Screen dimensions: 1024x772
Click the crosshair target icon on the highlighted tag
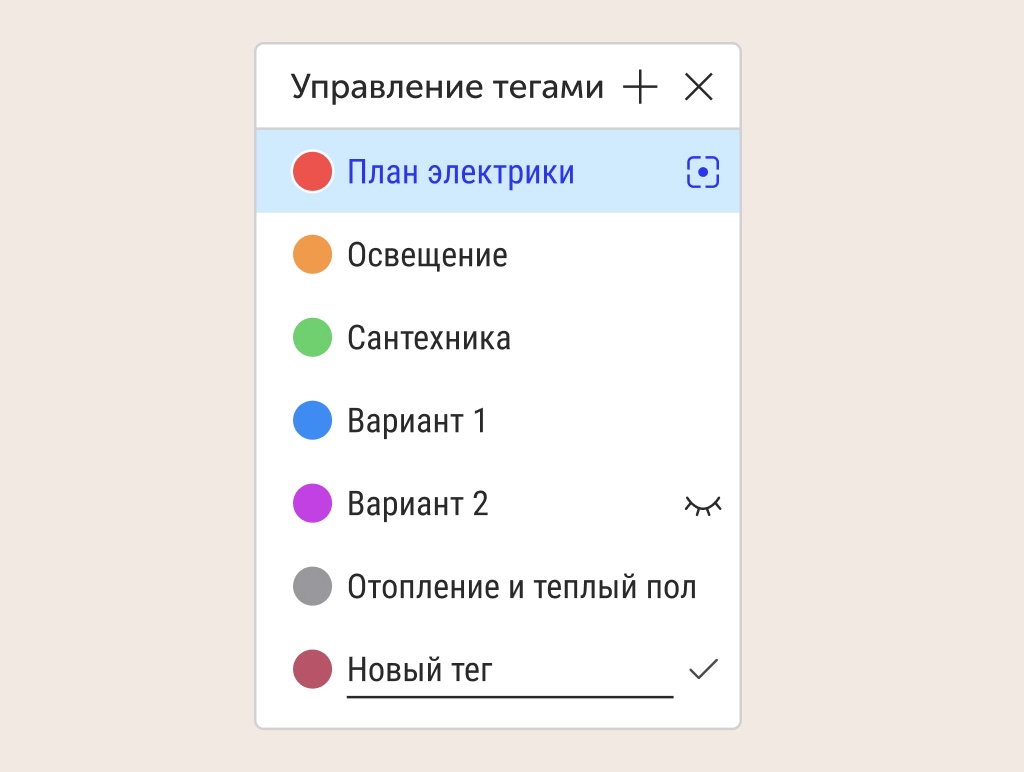(x=701, y=171)
